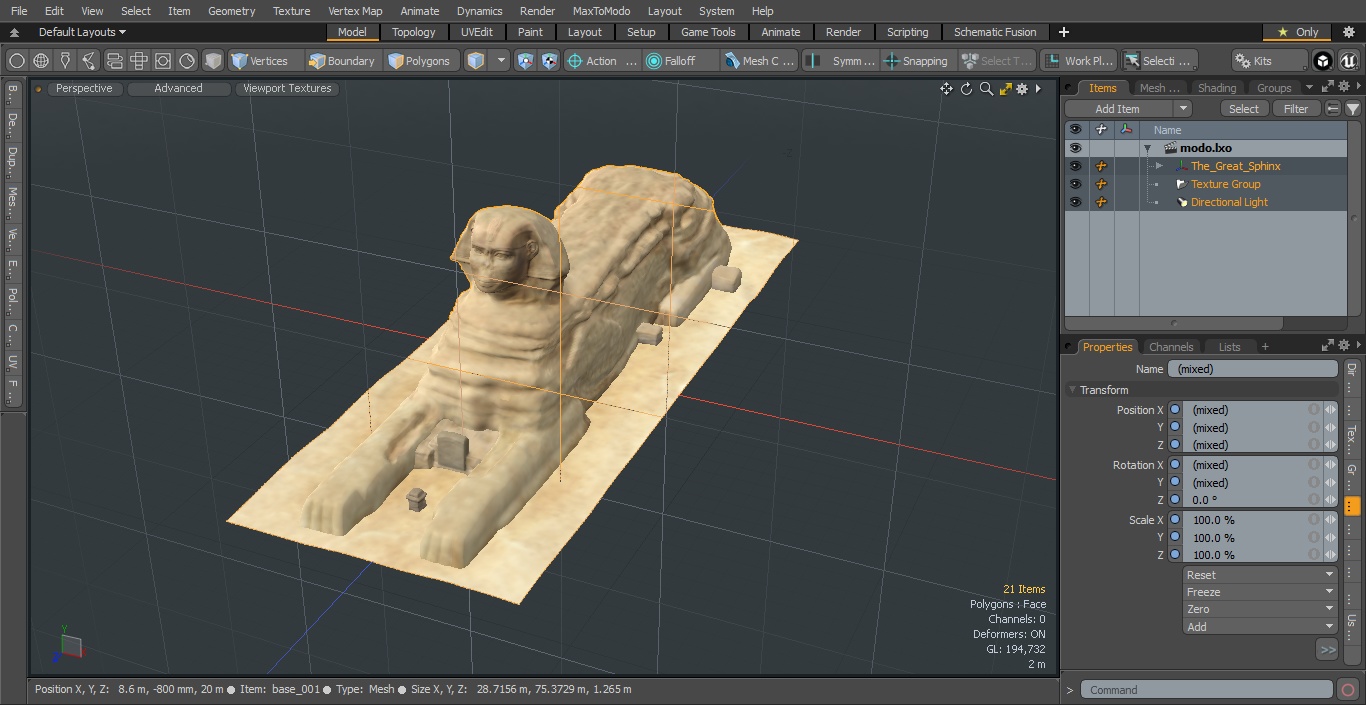
Task: Open the Reset dropdown
Action: [1260, 575]
